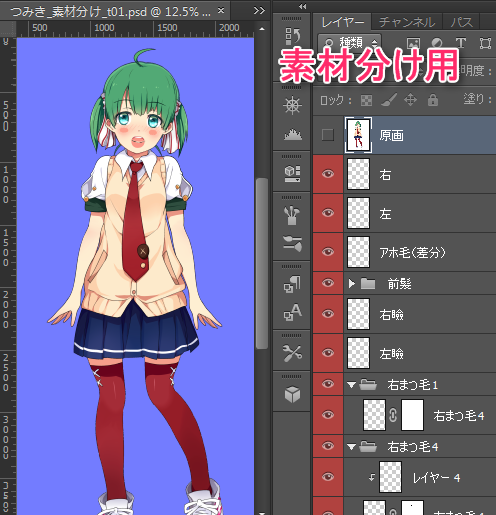Screen dimensions: 496x515
Task: Filter layers by adjustment layer icon
Action: click(437, 43)
